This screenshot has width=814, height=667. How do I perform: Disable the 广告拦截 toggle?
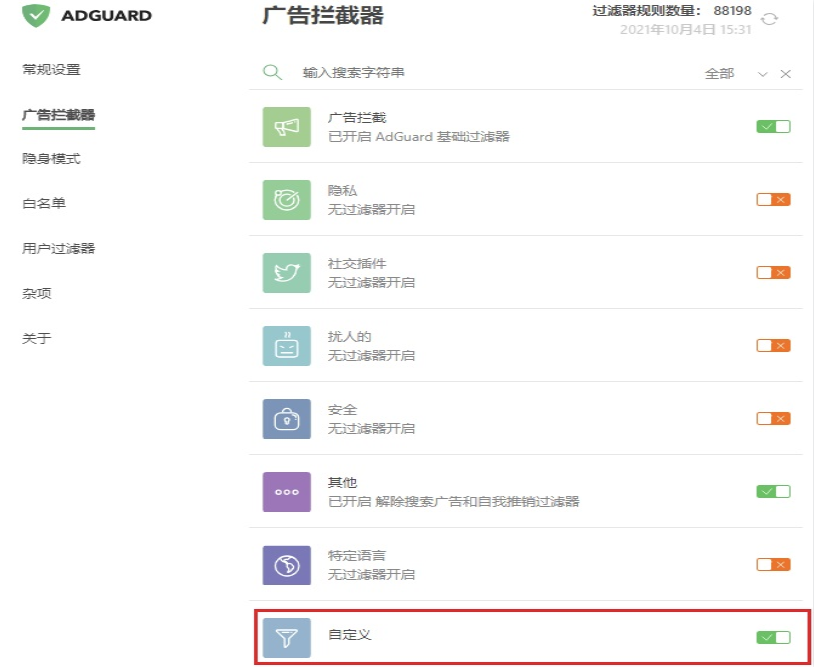774,127
